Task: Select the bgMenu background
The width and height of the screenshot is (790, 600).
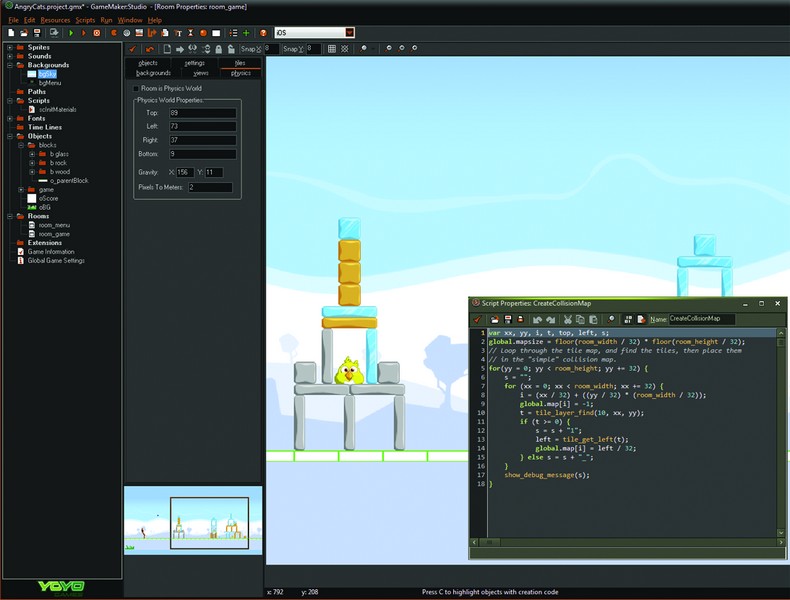Action: point(50,83)
